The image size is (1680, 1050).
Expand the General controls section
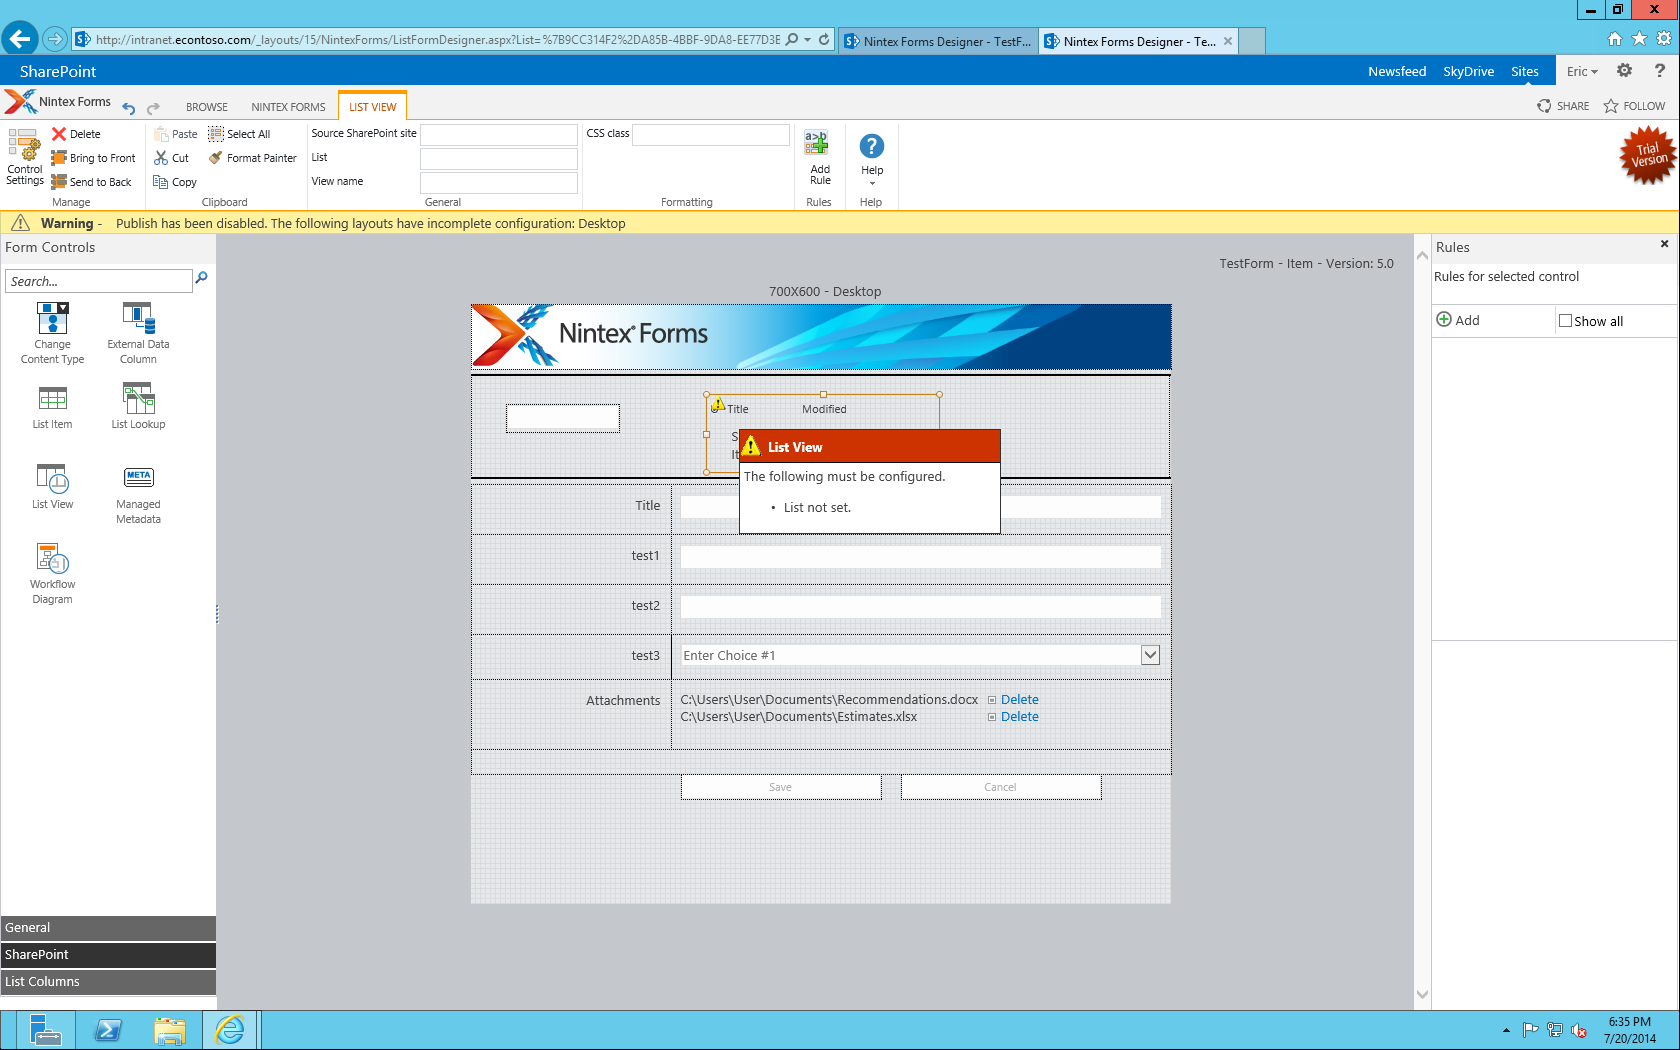108,928
